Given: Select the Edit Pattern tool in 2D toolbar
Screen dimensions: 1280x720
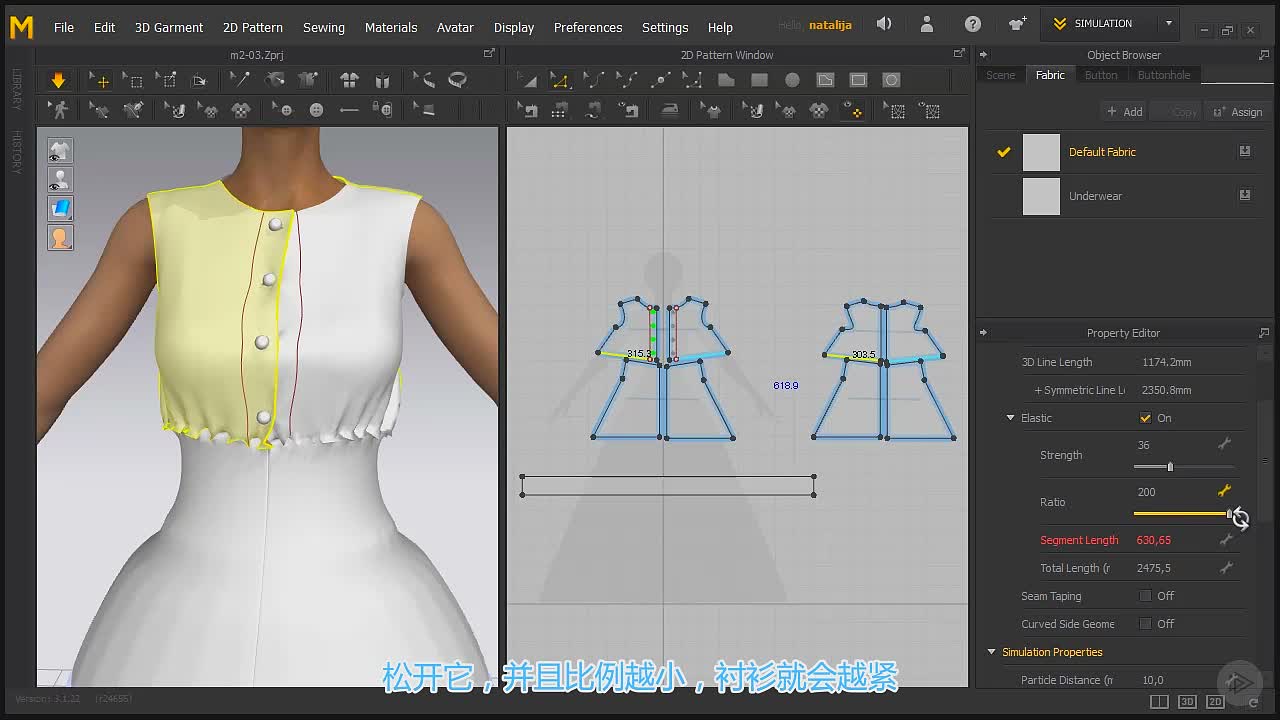Looking at the screenshot, I should coord(560,80).
